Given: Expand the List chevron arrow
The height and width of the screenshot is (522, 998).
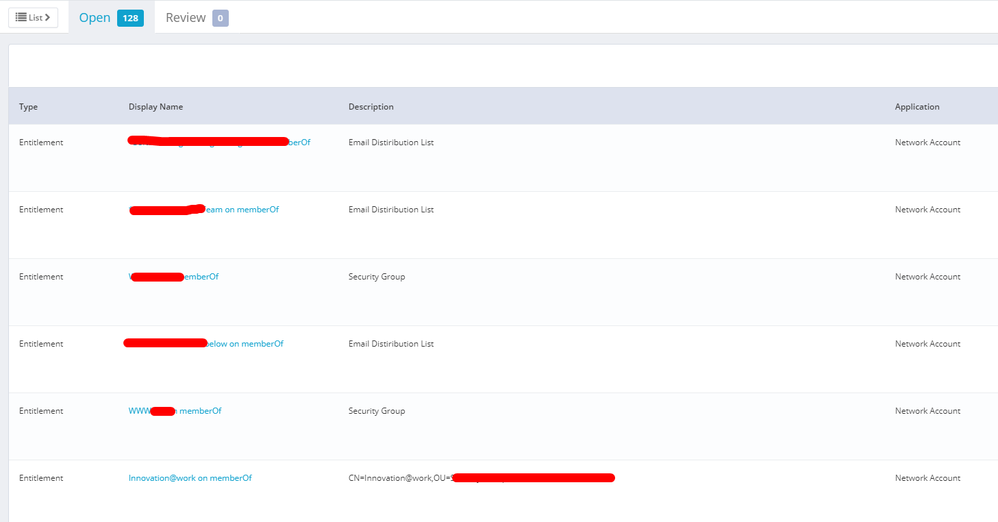Looking at the screenshot, I should [47, 17].
